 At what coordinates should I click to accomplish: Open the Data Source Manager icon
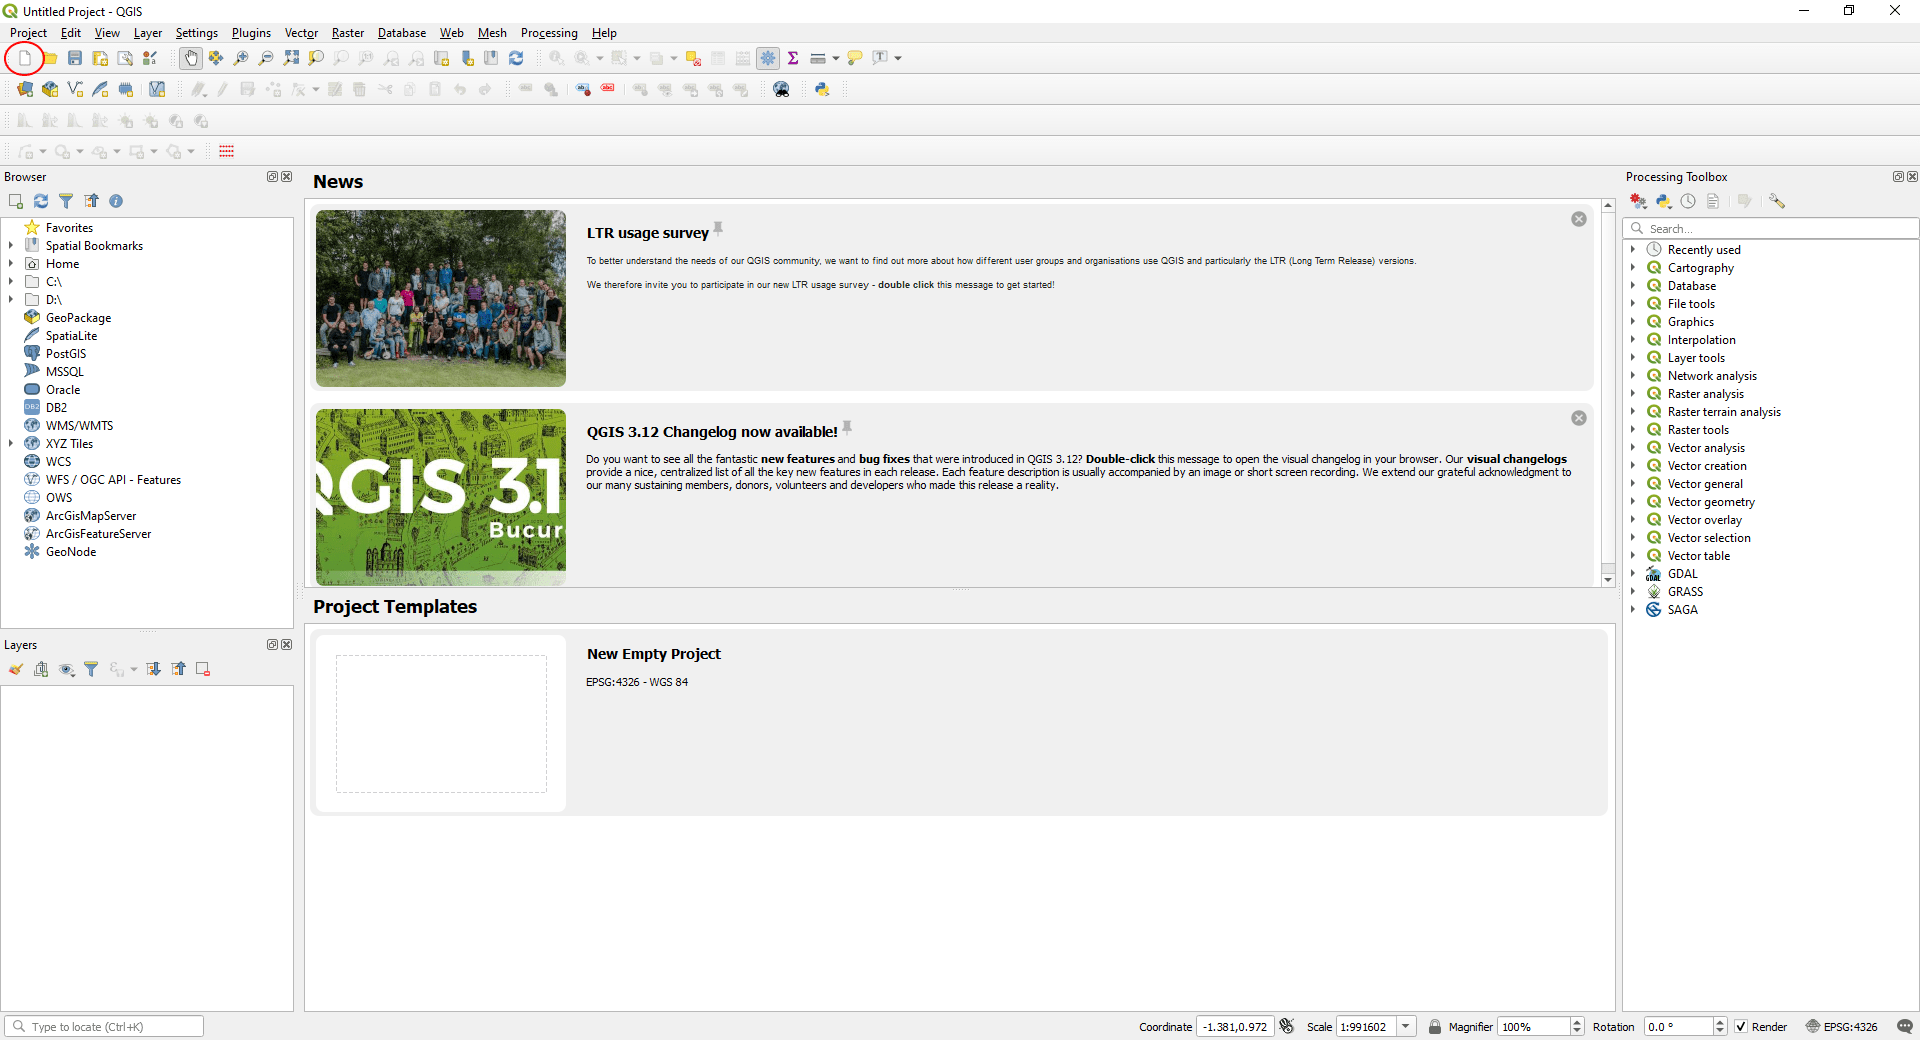click(25, 89)
